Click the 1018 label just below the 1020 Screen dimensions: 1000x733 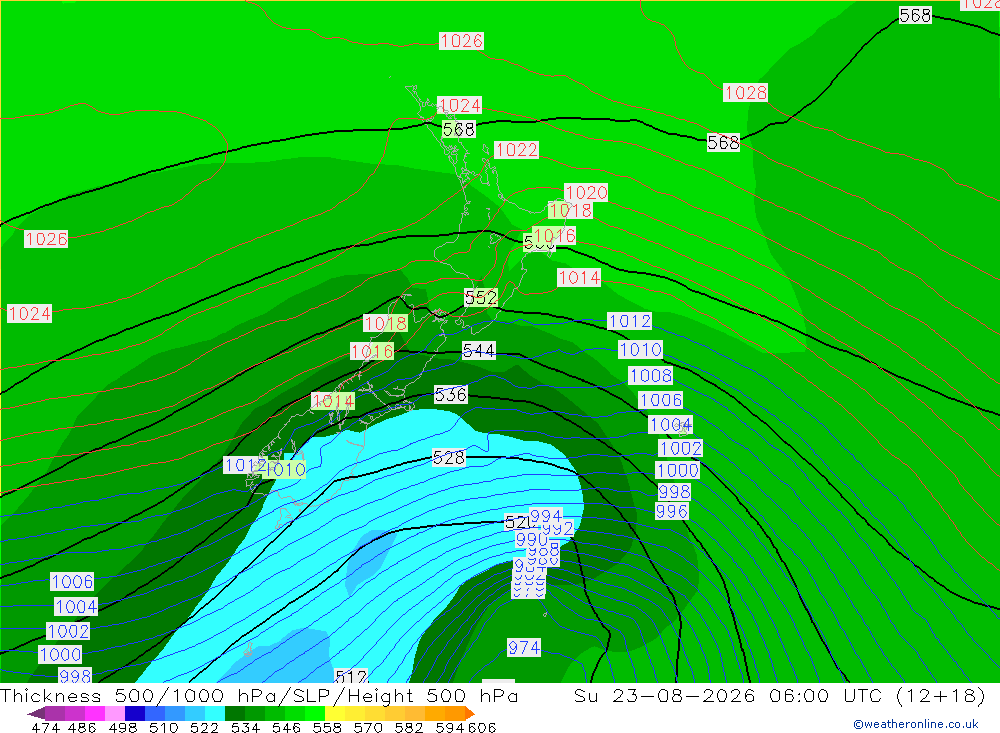click(570, 211)
